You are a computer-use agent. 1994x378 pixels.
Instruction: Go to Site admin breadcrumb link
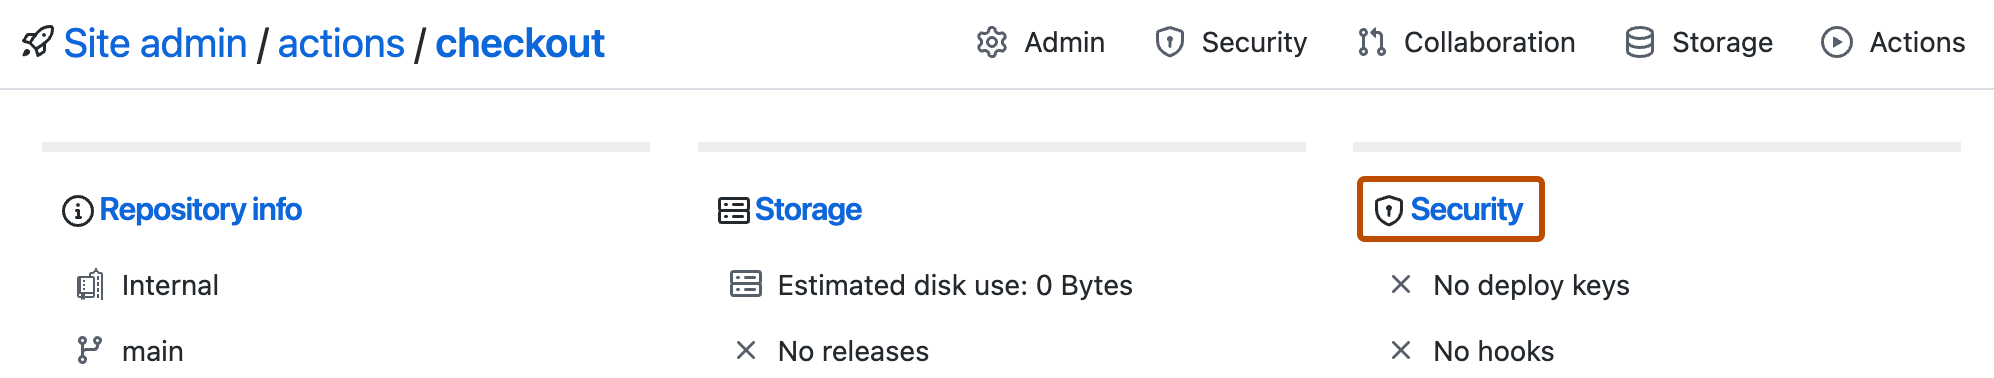click(x=155, y=44)
